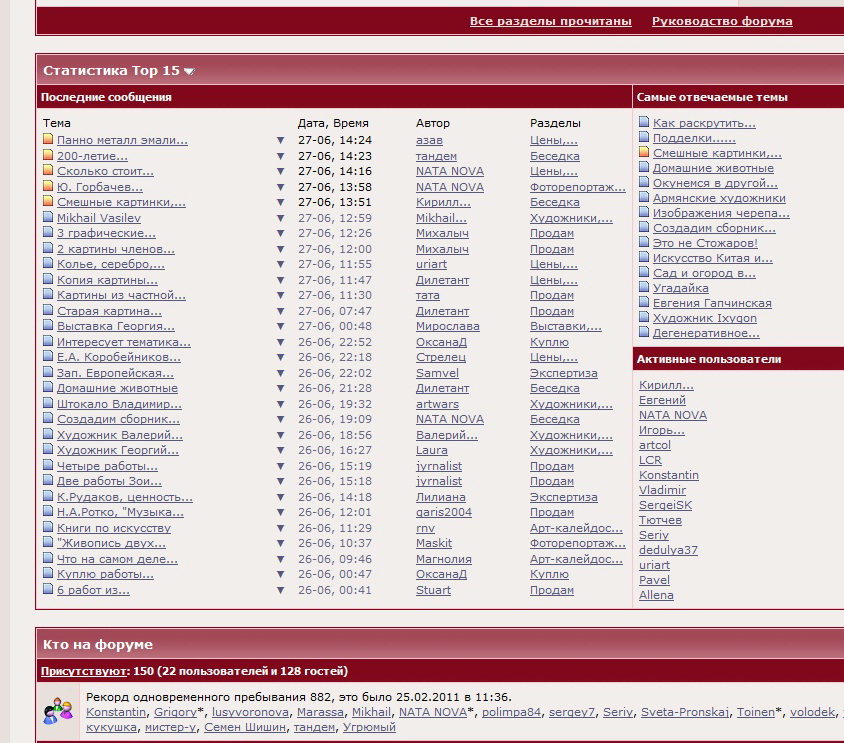This screenshot has width=844, height=743.
Task: Click the users icon in Кто на форуме
Action: [x=58, y=712]
